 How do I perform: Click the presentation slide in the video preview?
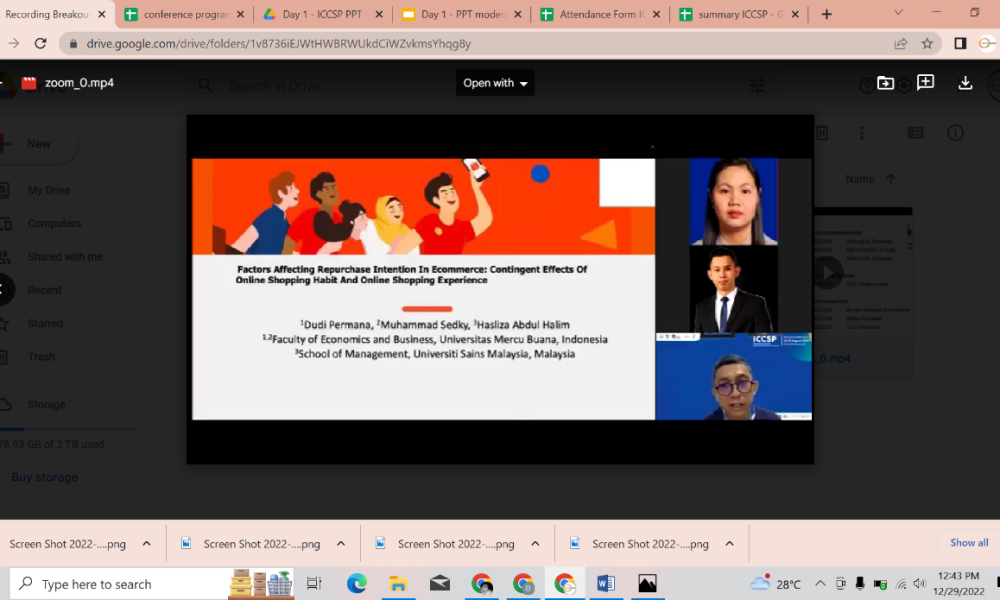click(x=423, y=289)
